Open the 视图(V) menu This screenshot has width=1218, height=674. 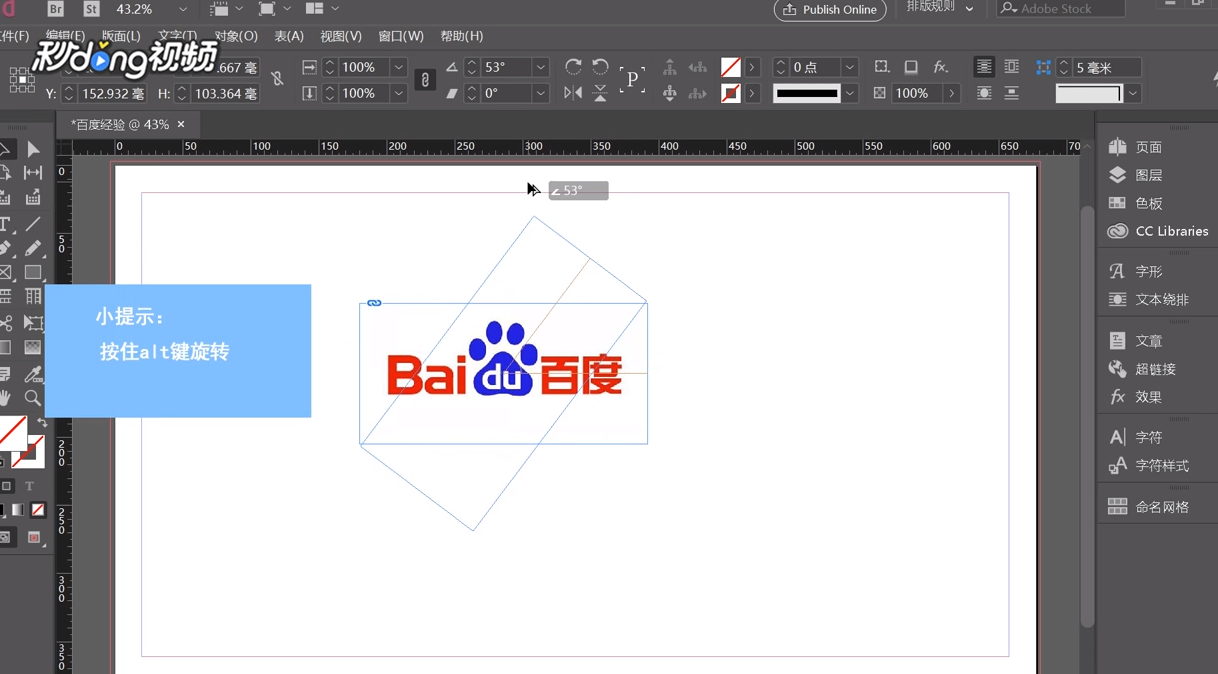tap(341, 36)
